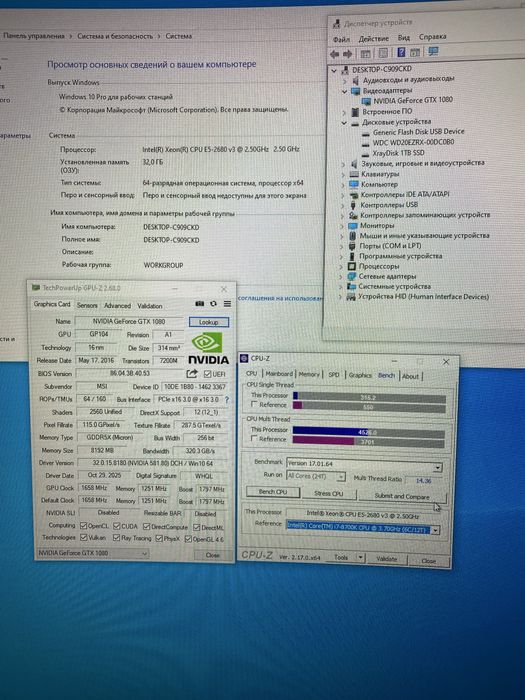The width and height of the screenshot is (525, 700).
Task: Switch to the Sensors tab in GPU-Z
Action: tap(87, 305)
